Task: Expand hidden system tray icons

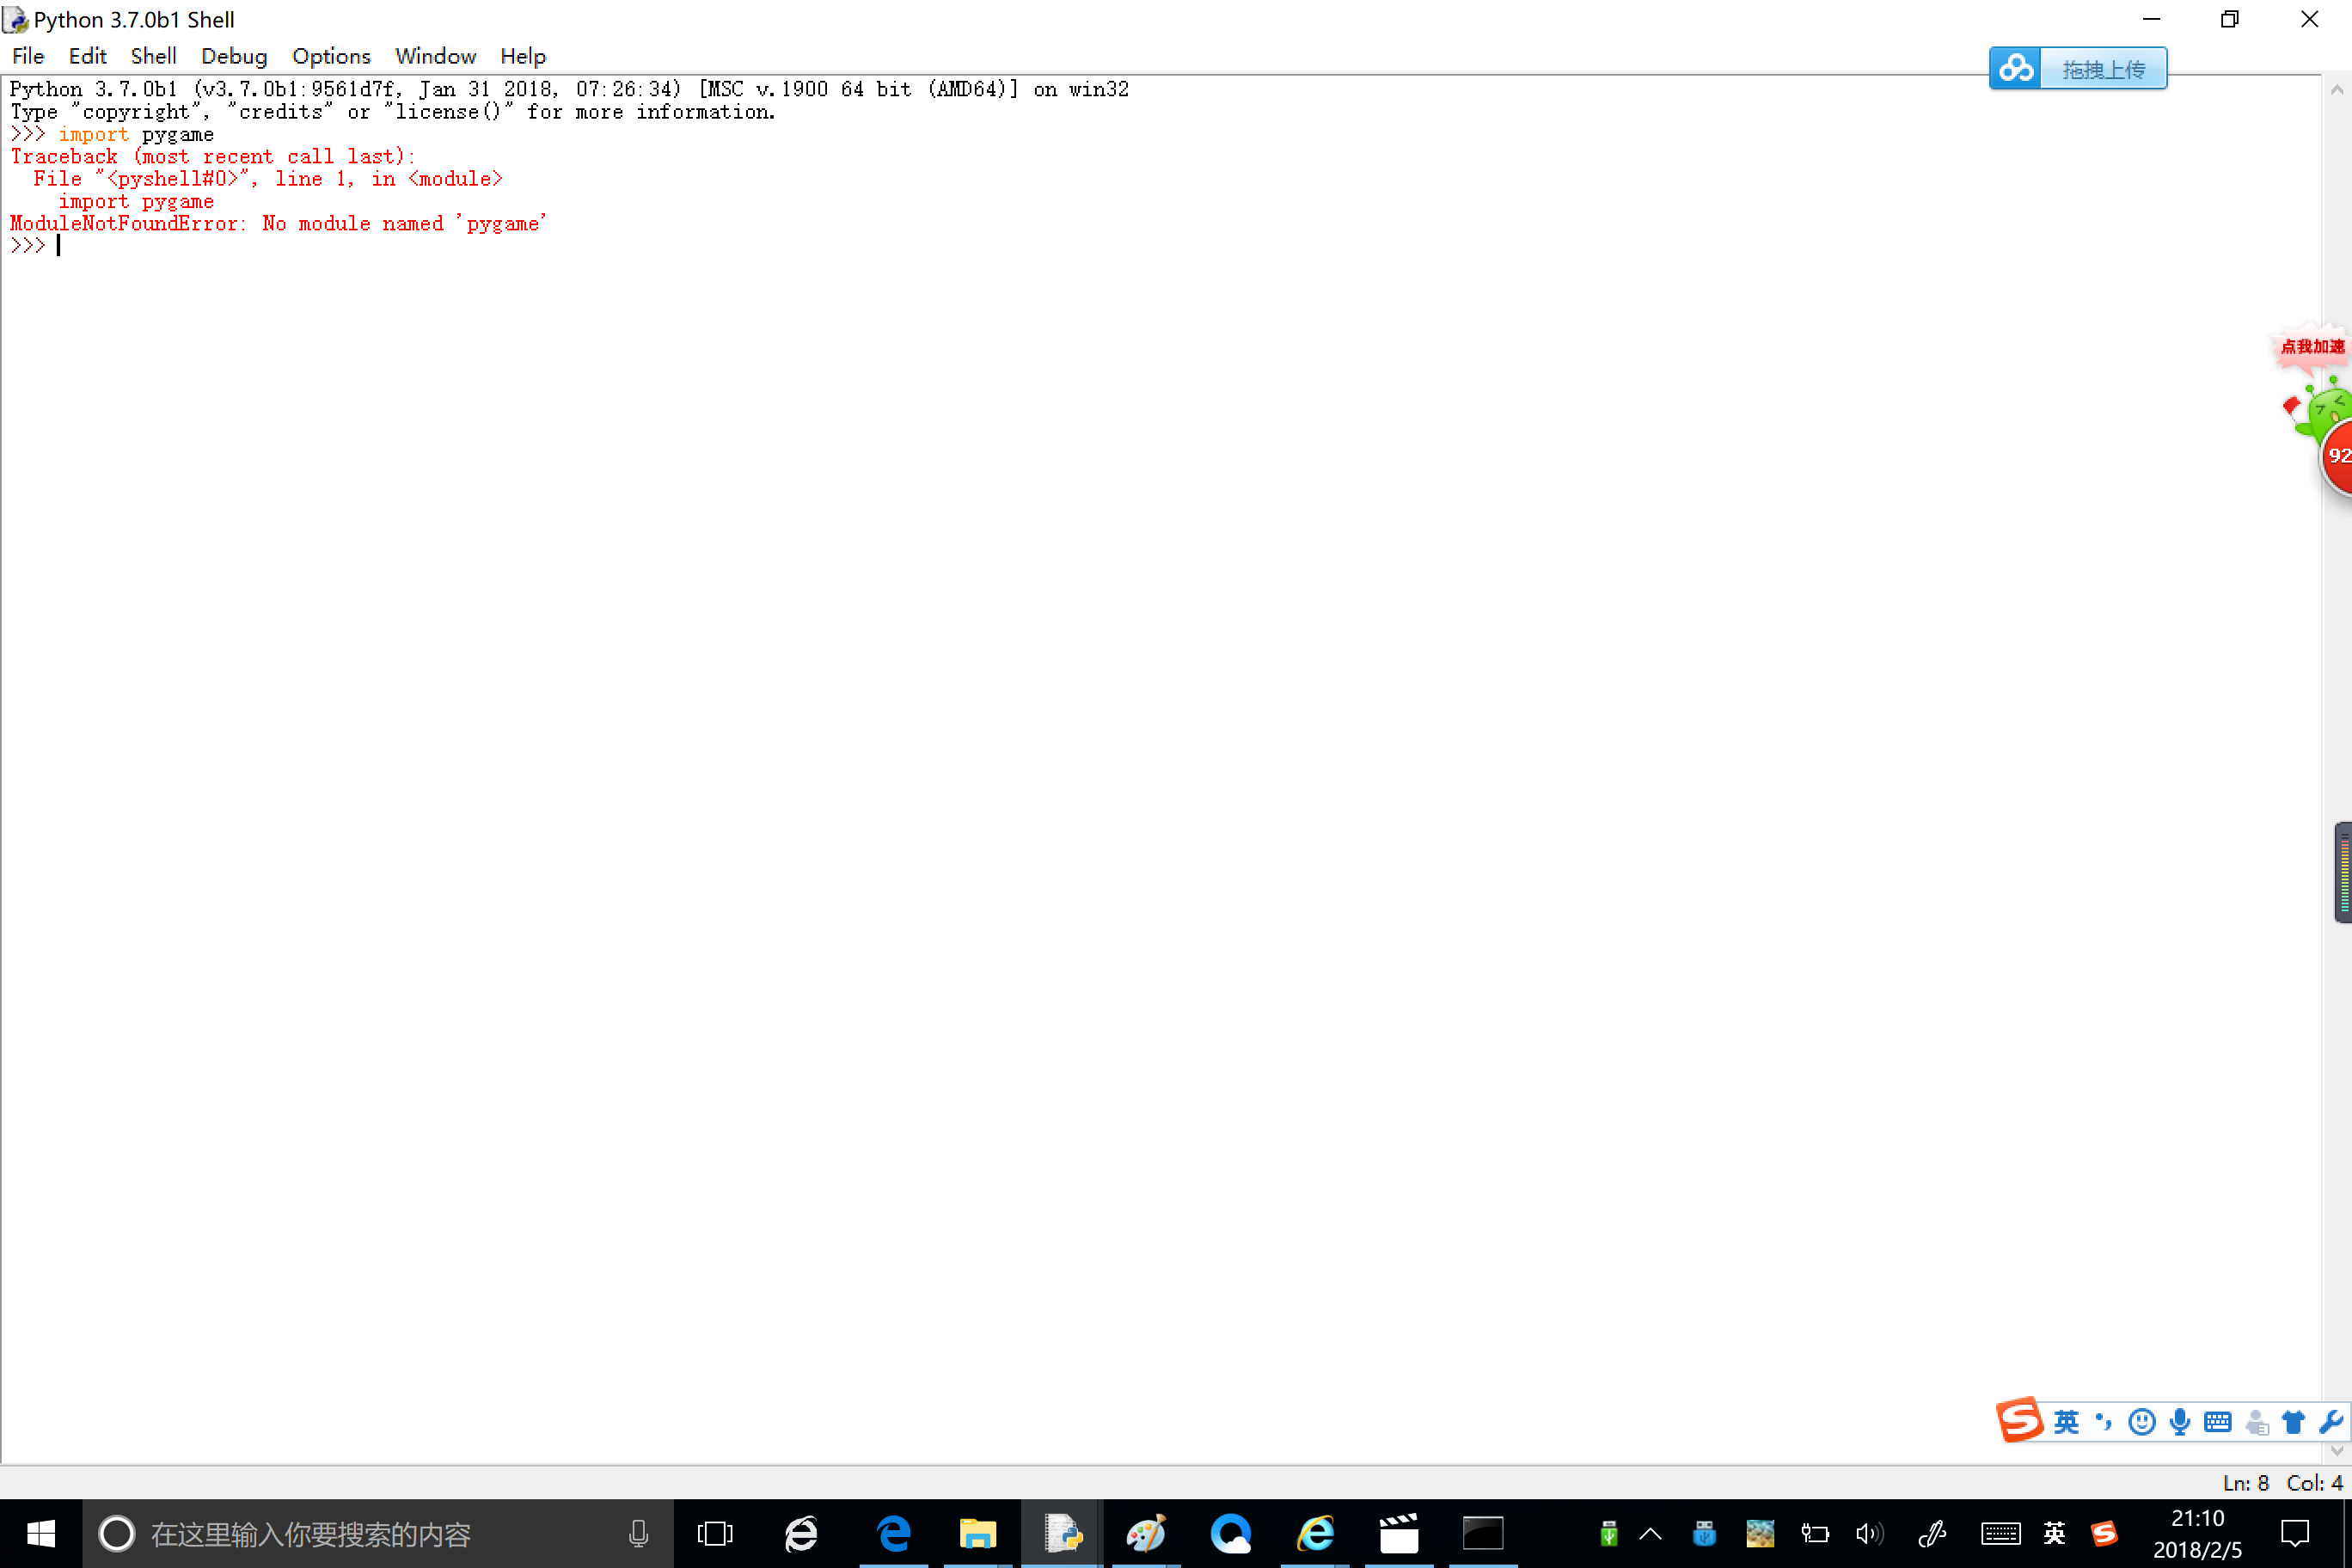Action: (1650, 1533)
